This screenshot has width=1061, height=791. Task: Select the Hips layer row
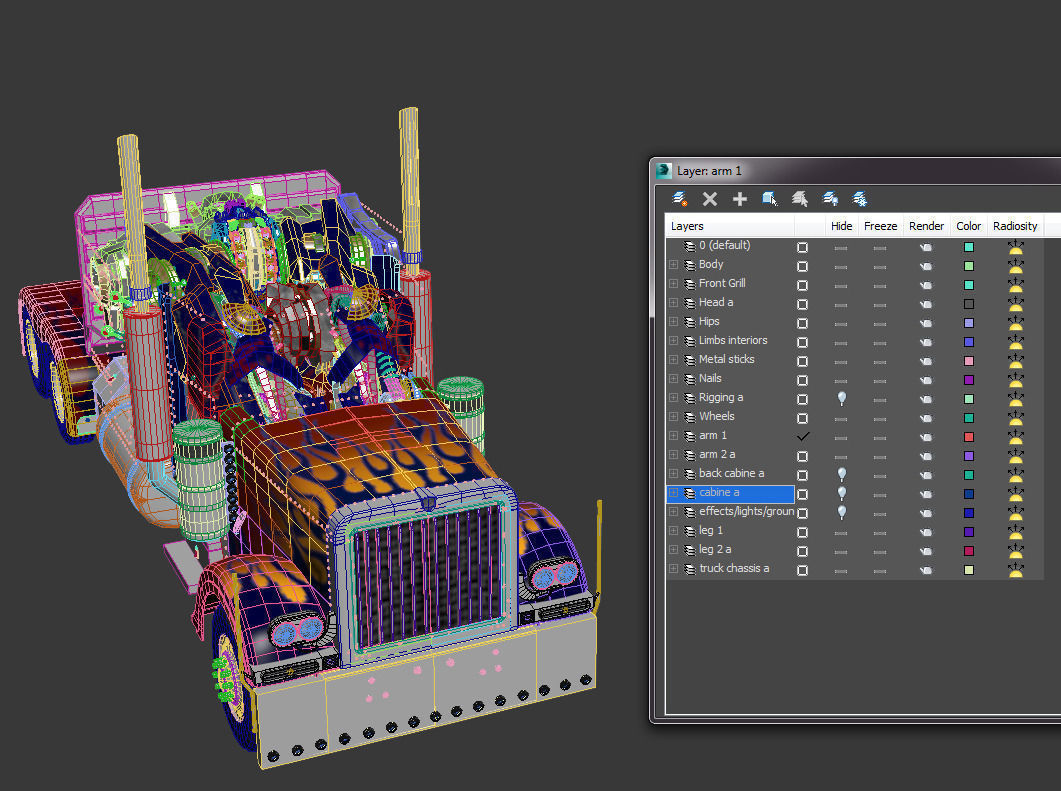pyautogui.click(x=854, y=322)
